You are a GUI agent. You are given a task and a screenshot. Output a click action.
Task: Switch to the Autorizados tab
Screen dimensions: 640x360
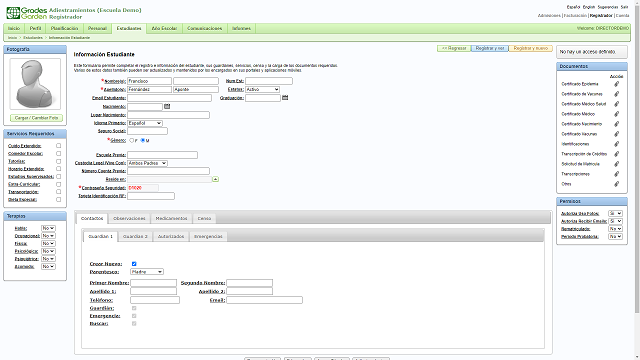point(171,237)
